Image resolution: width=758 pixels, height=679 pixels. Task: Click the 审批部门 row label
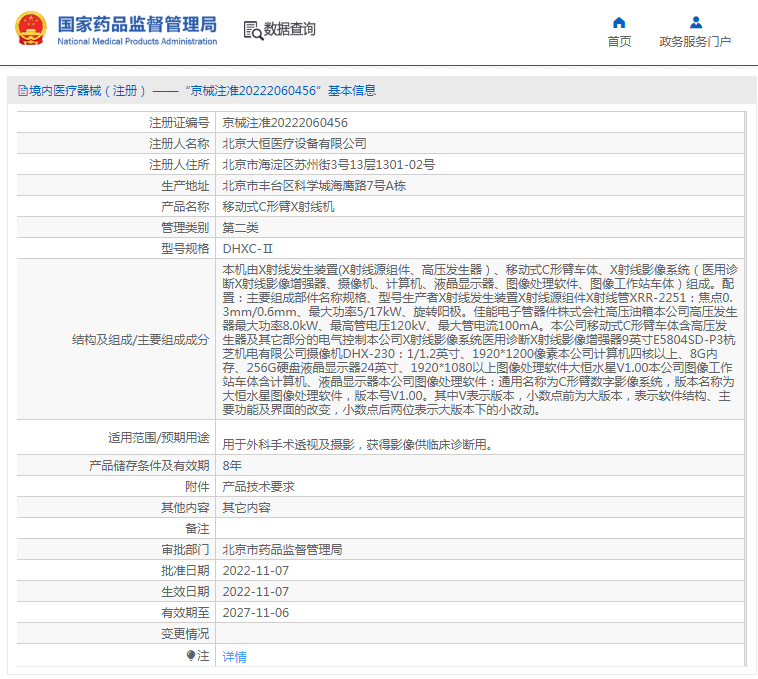click(x=185, y=549)
